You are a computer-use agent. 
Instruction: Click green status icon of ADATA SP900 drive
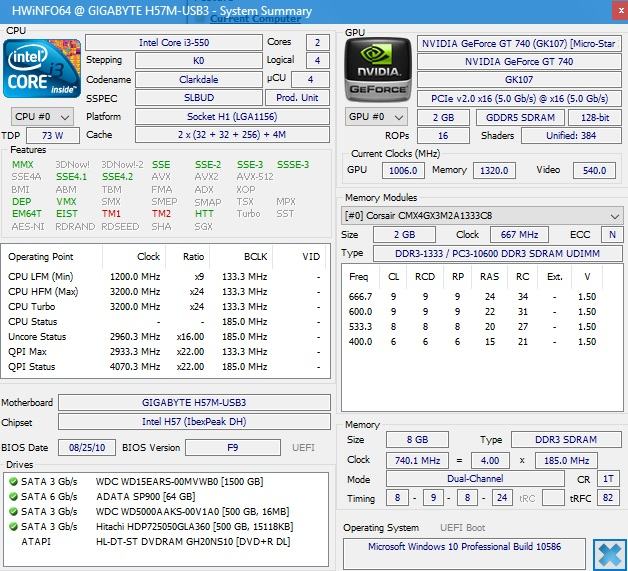(13, 497)
